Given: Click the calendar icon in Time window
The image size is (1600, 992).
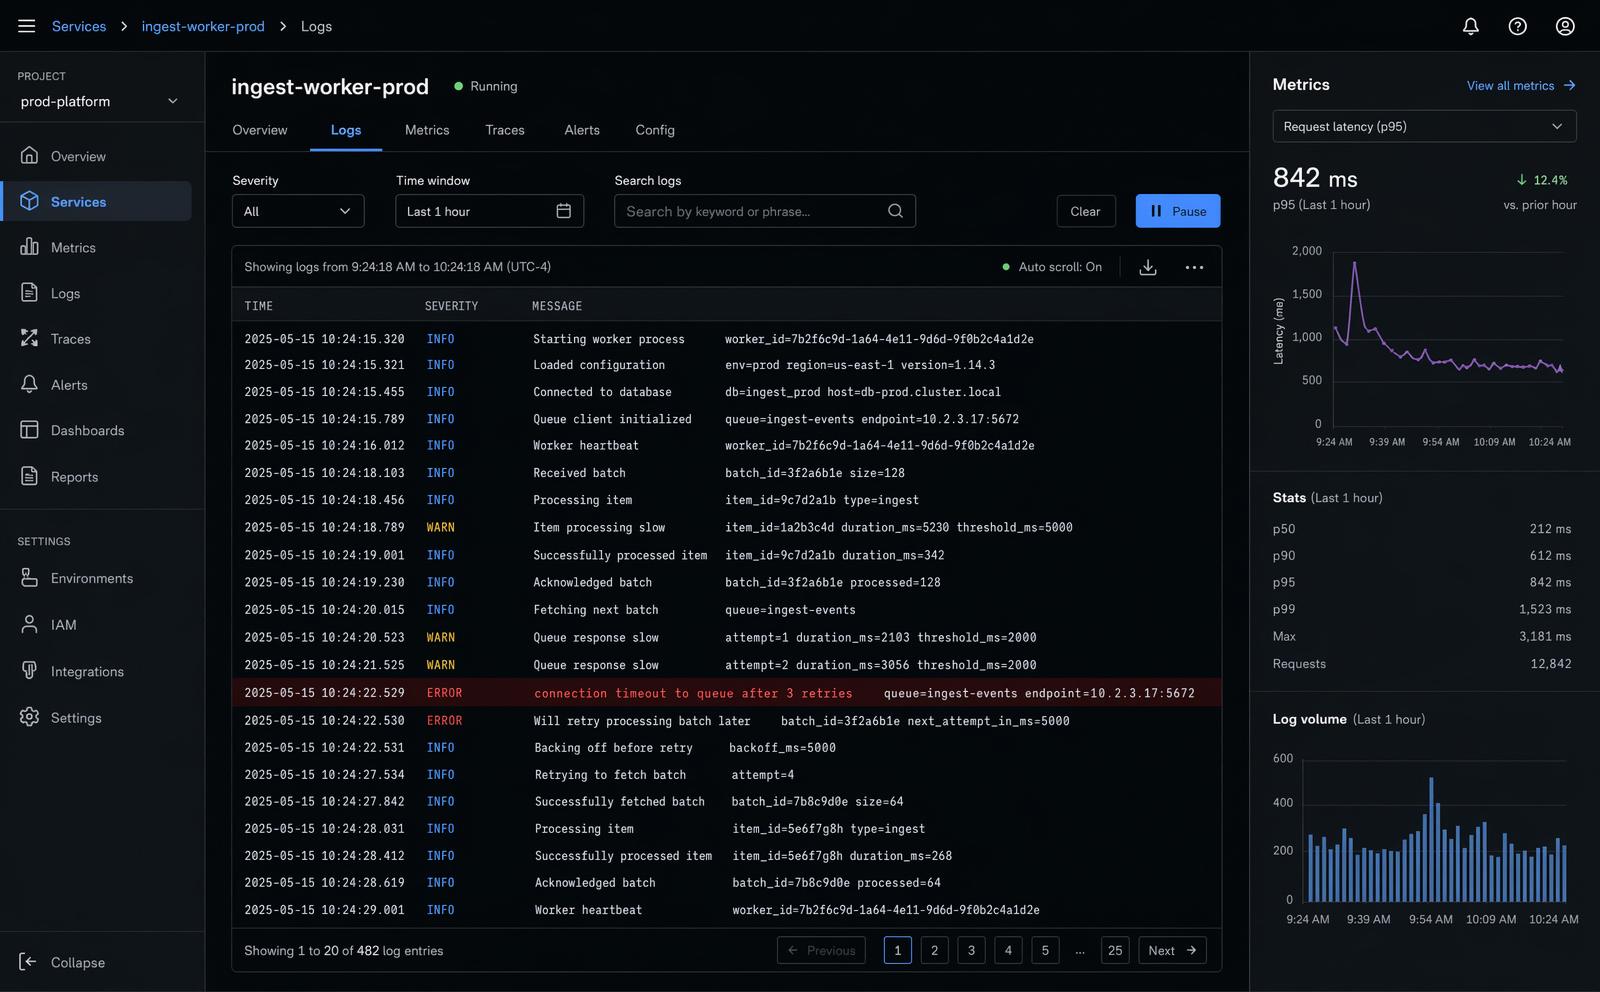Looking at the screenshot, I should click(x=563, y=211).
